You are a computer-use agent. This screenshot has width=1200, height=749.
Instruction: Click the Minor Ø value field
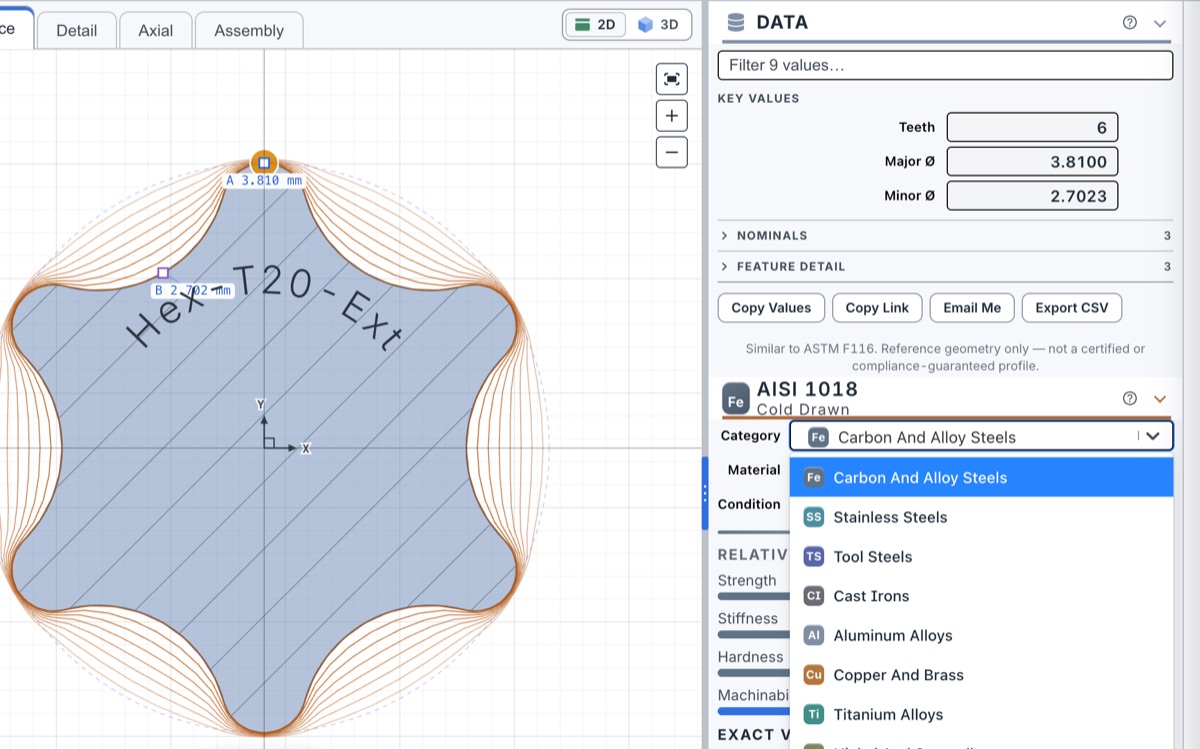[1032, 196]
